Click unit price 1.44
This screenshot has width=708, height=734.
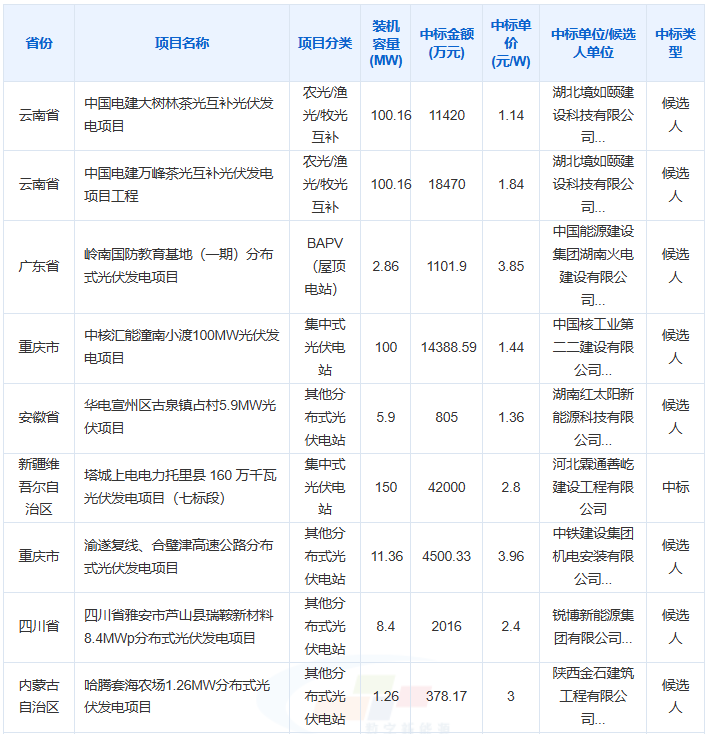[511, 347]
